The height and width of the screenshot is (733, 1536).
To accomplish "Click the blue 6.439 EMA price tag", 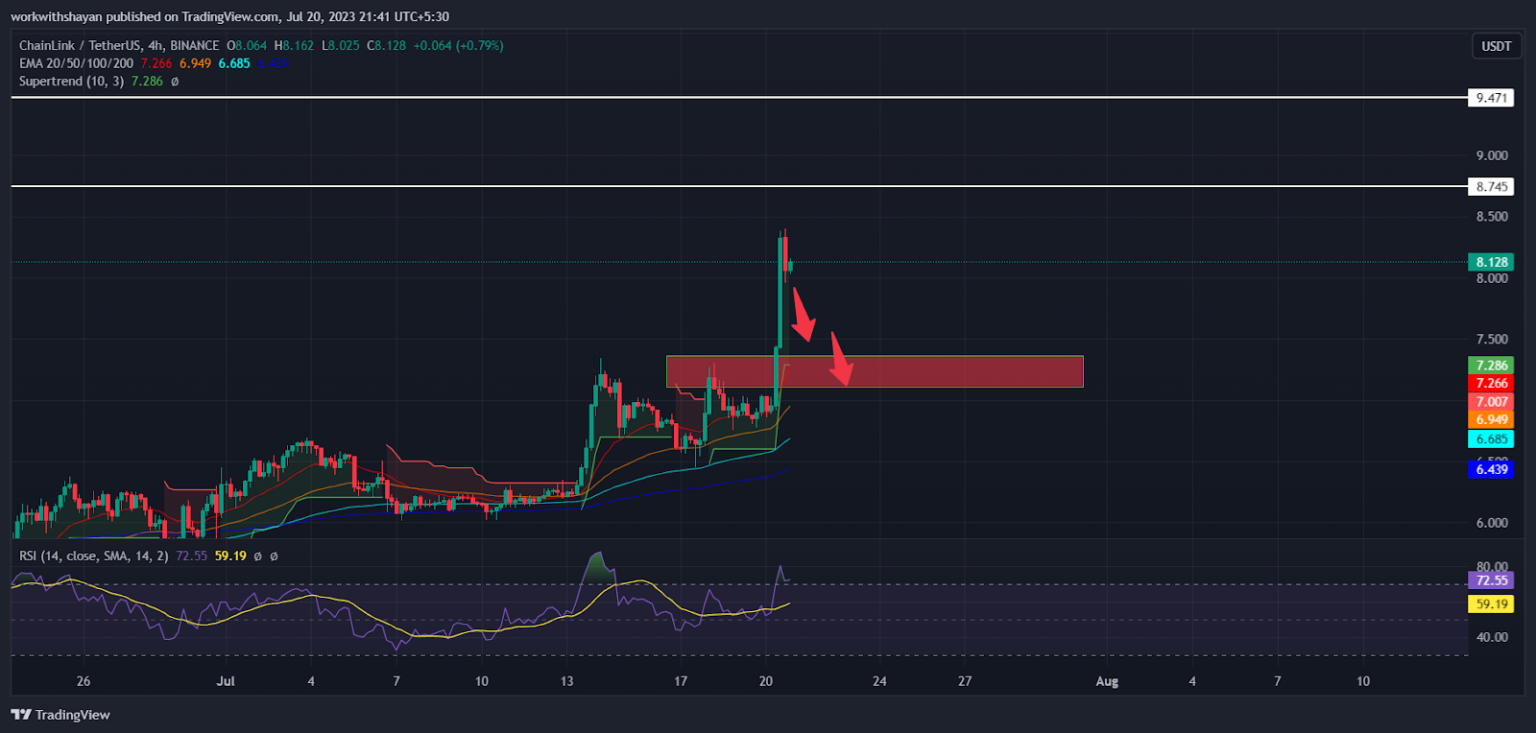I will click(x=1490, y=469).
